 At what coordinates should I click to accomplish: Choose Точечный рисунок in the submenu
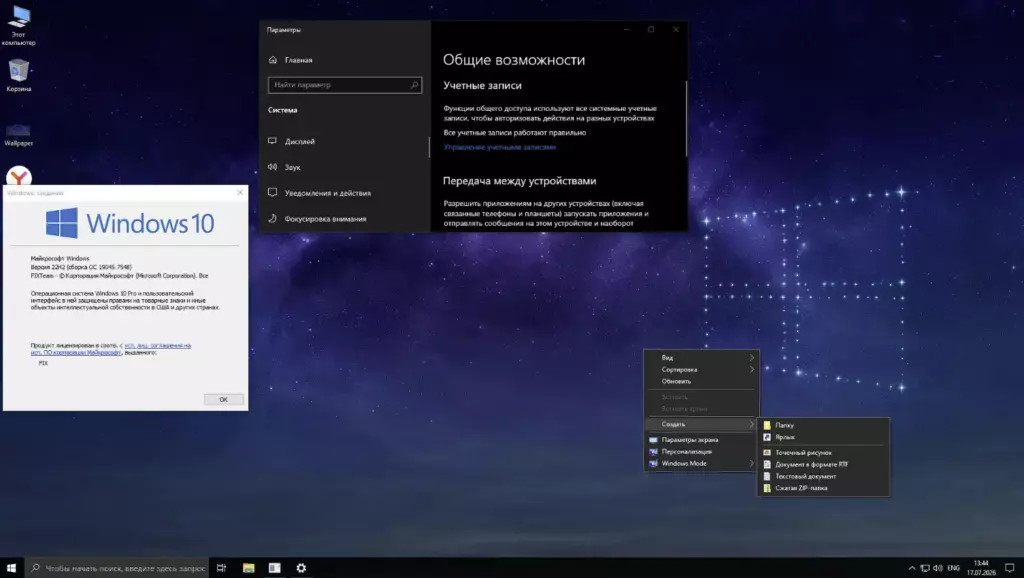(x=824, y=453)
